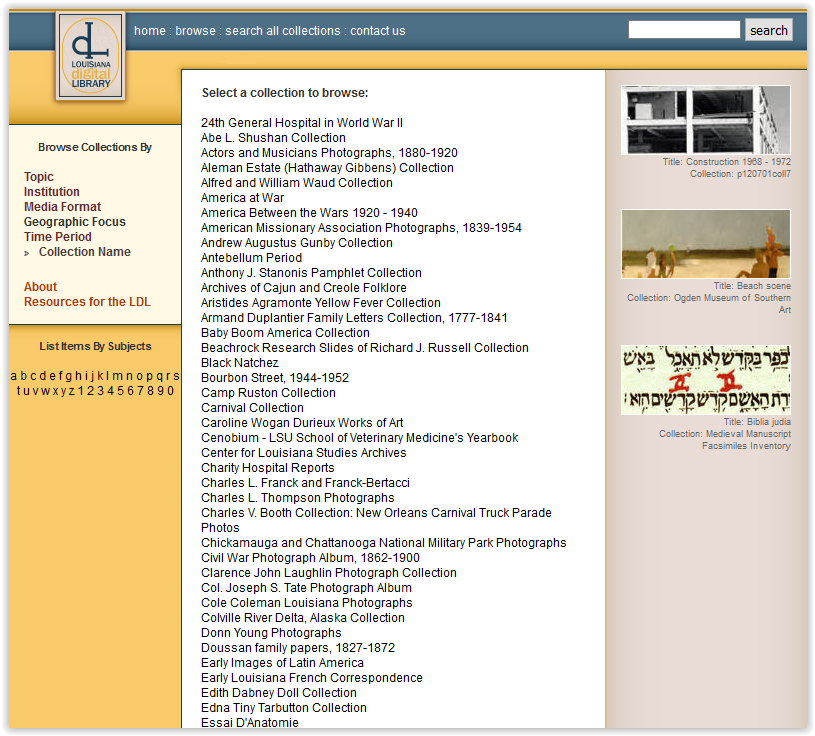This screenshot has width=815, height=736.
Task: Open search all collections in header
Action: [x=283, y=31]
